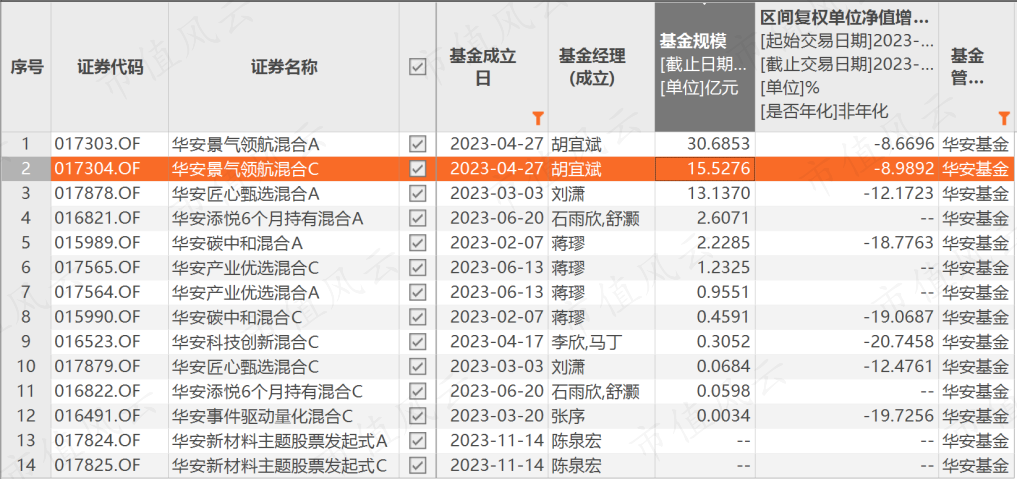This screenshot has width=1017, height=479.
Task: Click establishment date 2023-03-20
Action: point(496,416)
